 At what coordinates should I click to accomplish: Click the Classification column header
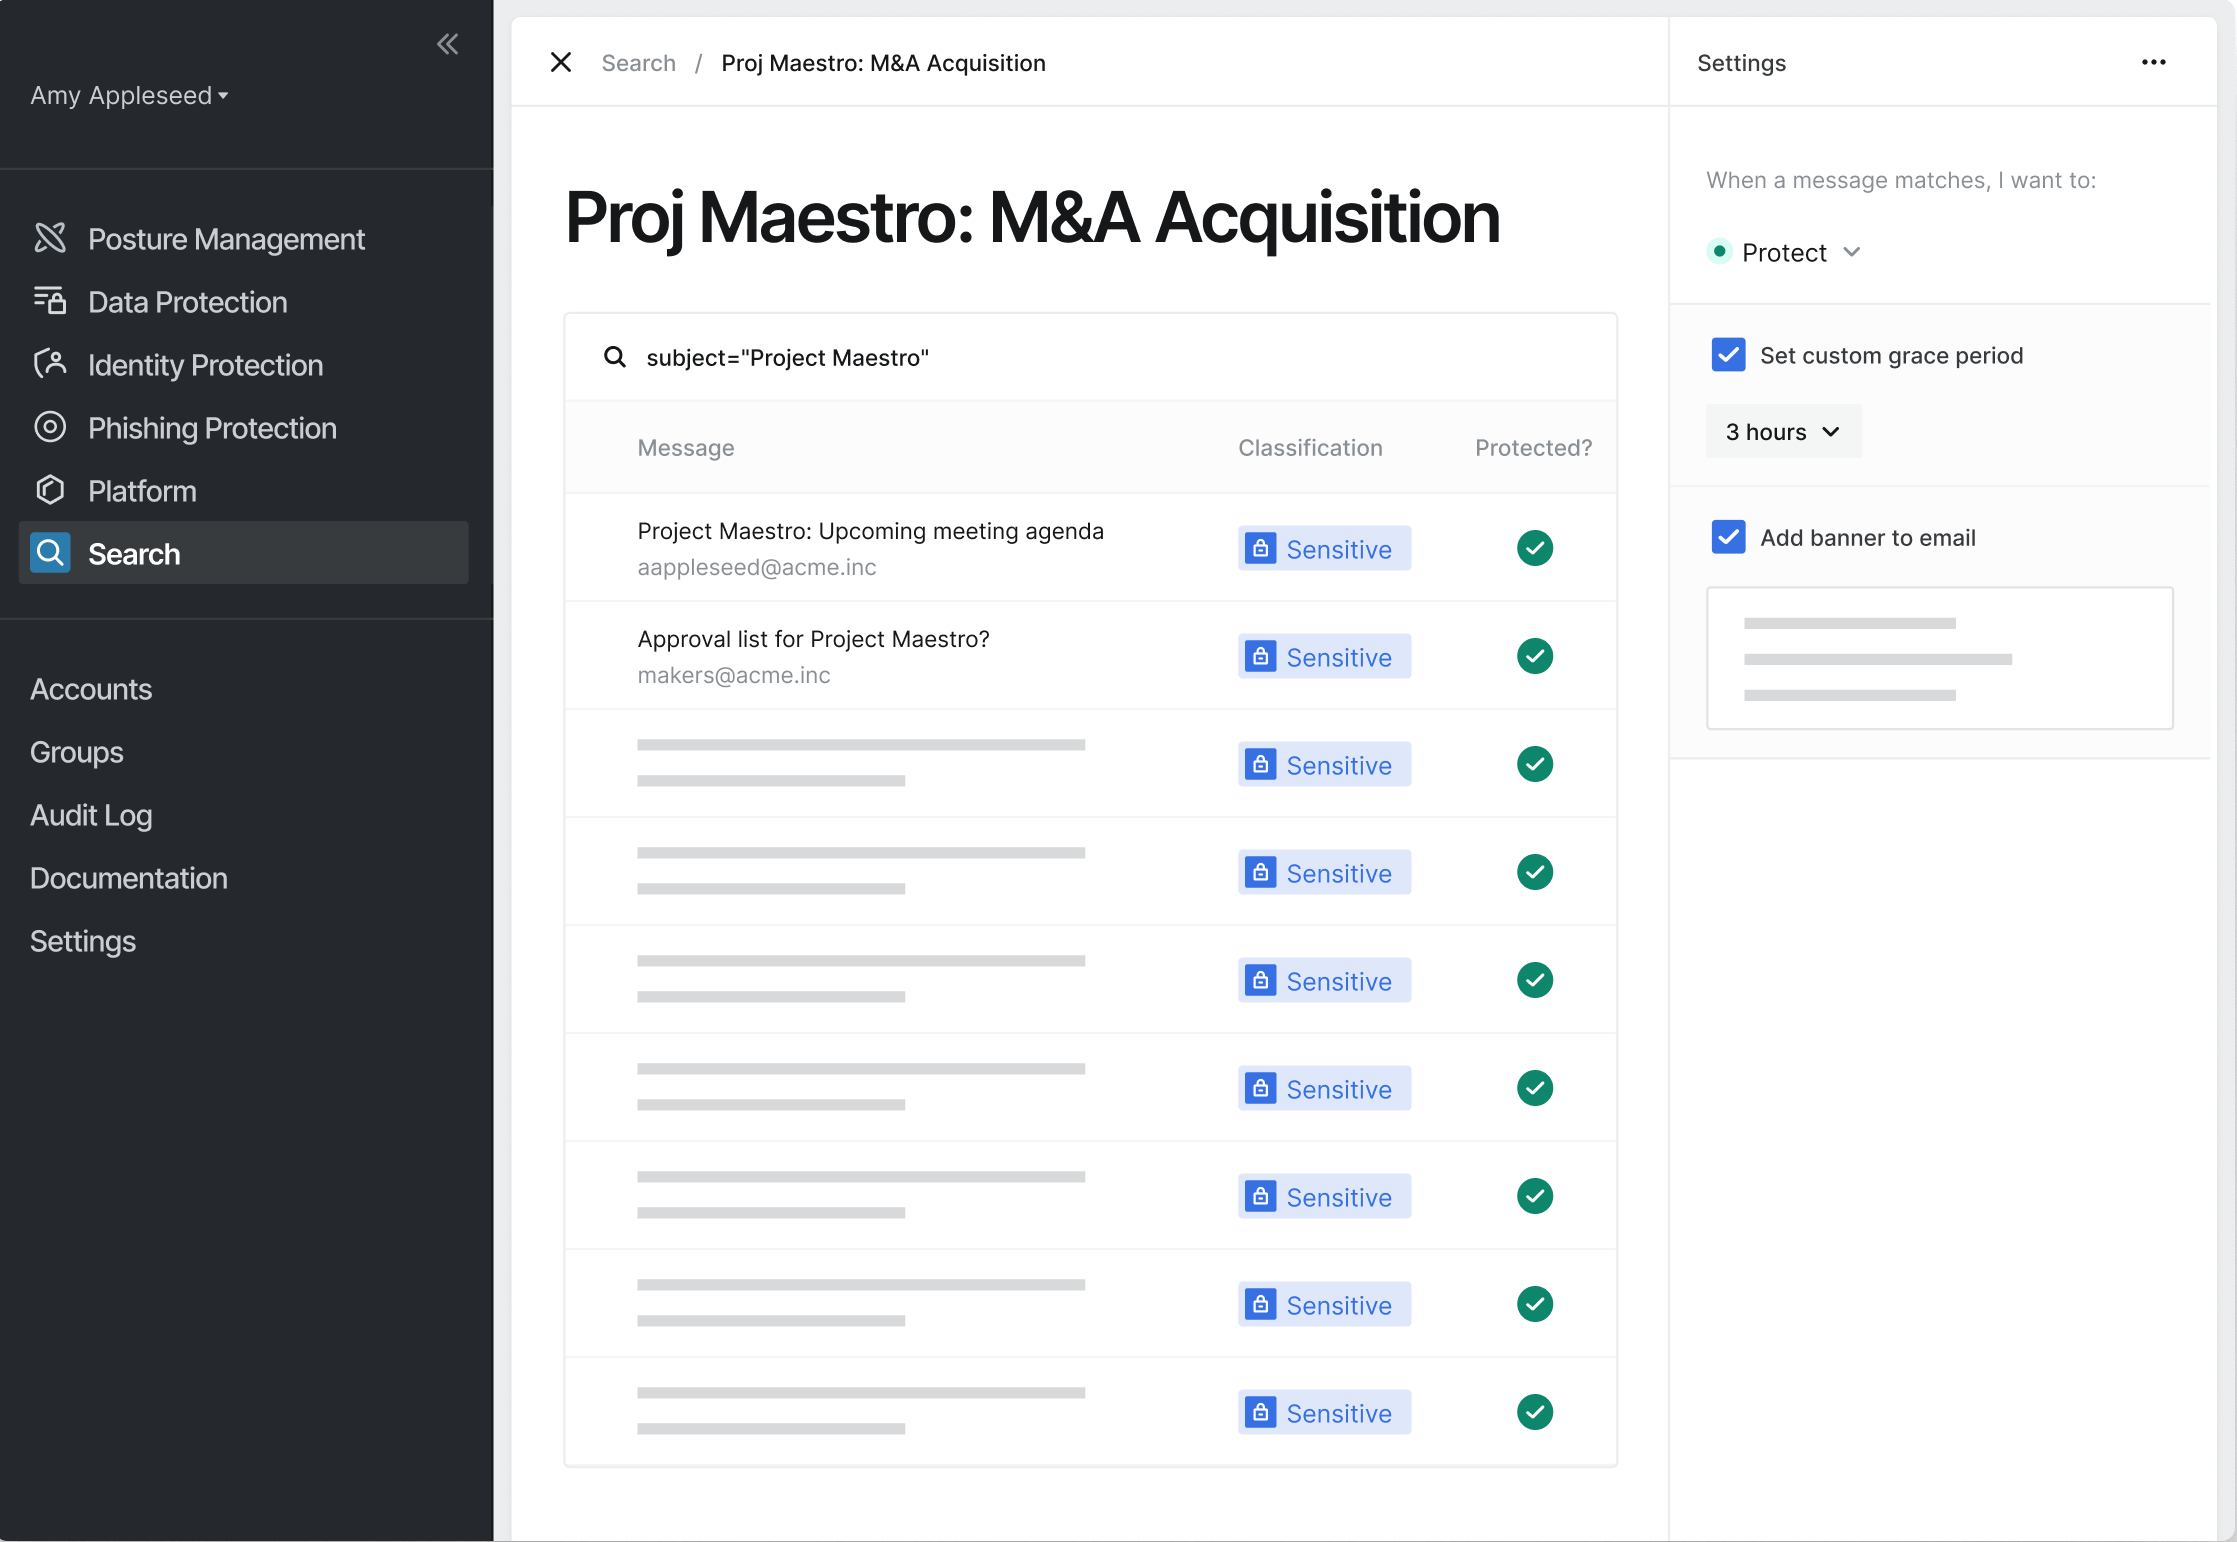pyautogui.click(x=1310, y=447)
